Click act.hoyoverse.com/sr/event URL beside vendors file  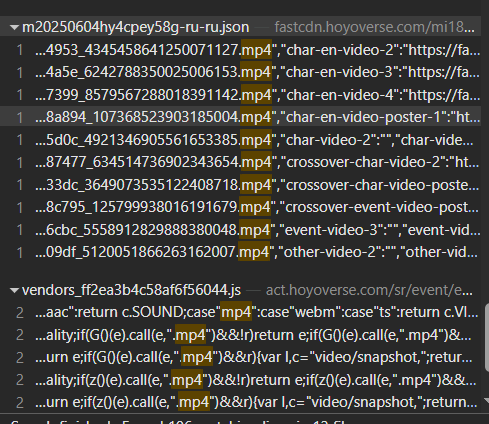[369, 290]
